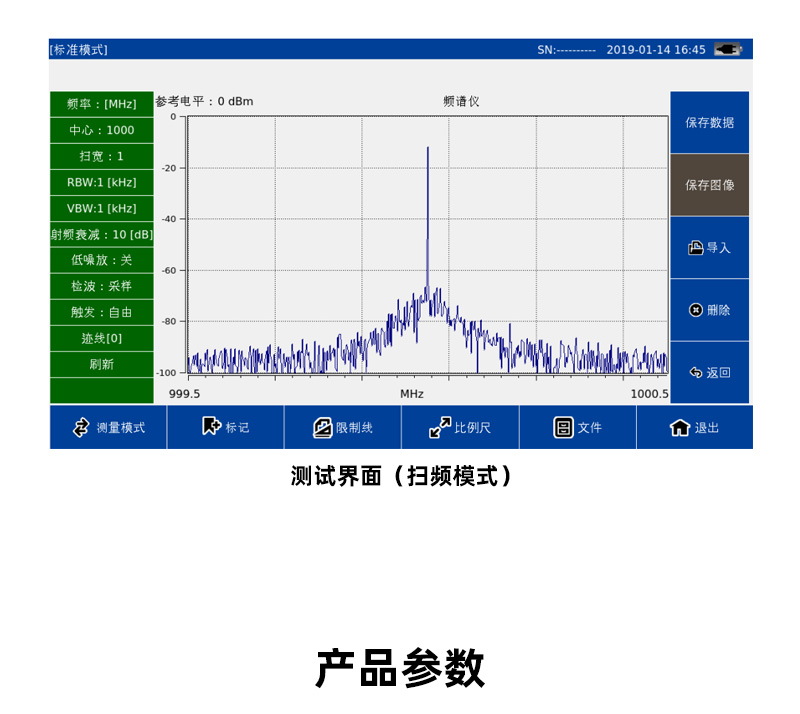Change the 检波 detector mode setting
The image size is (800, 714).
pyautogui.click(x=102, y=286)
